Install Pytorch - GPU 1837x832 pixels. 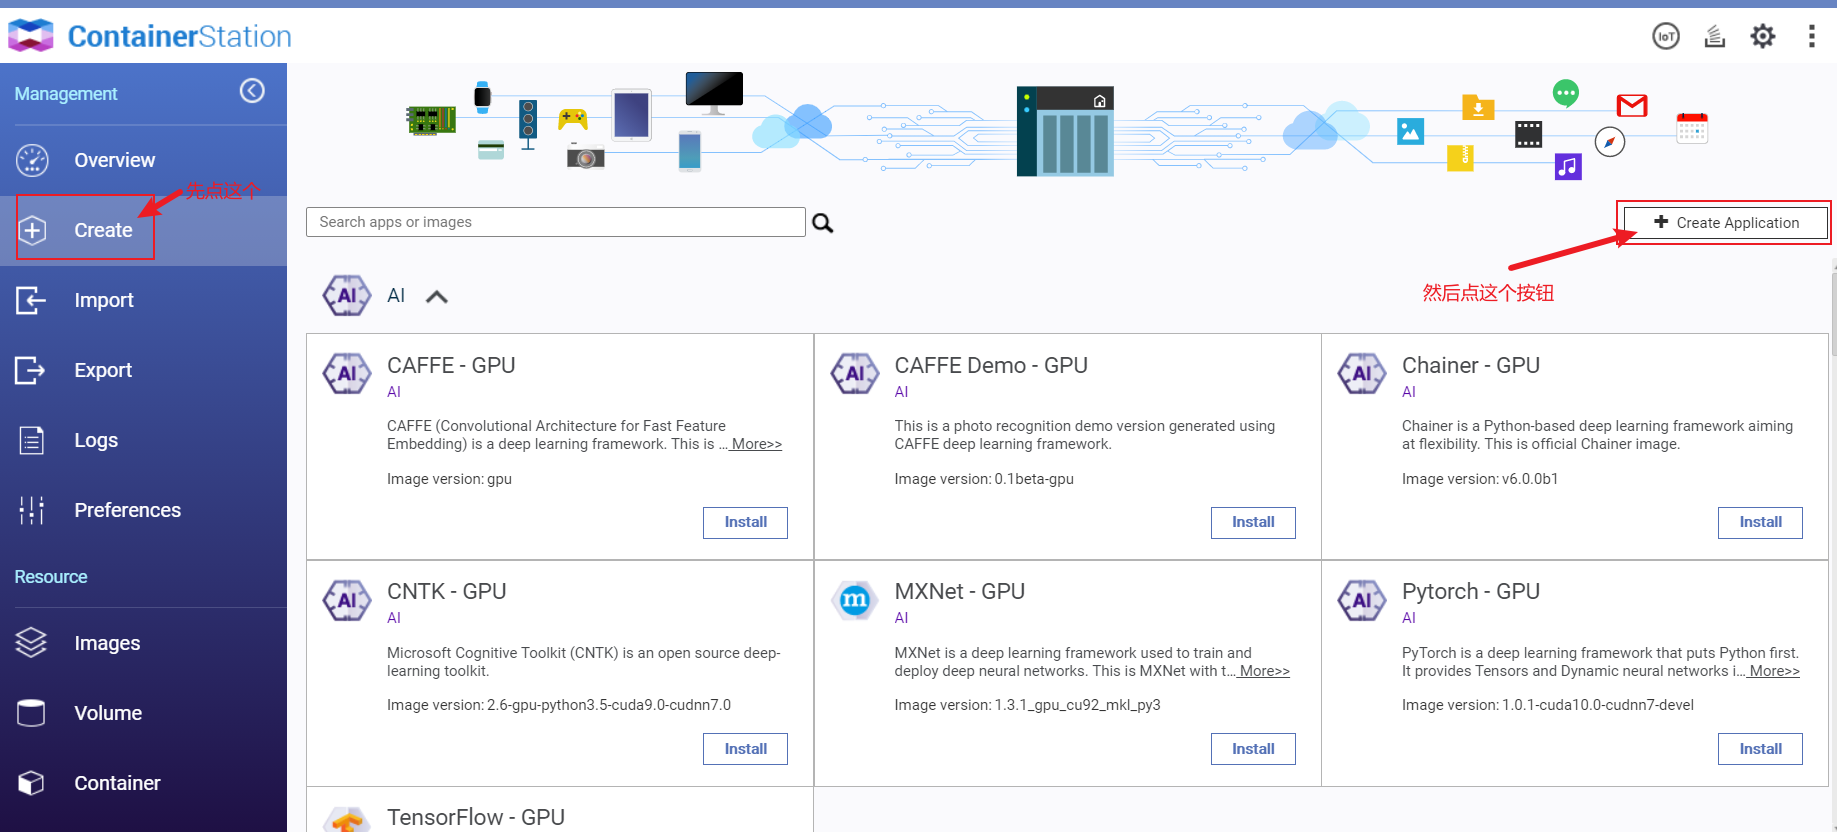click(1760, 749)
